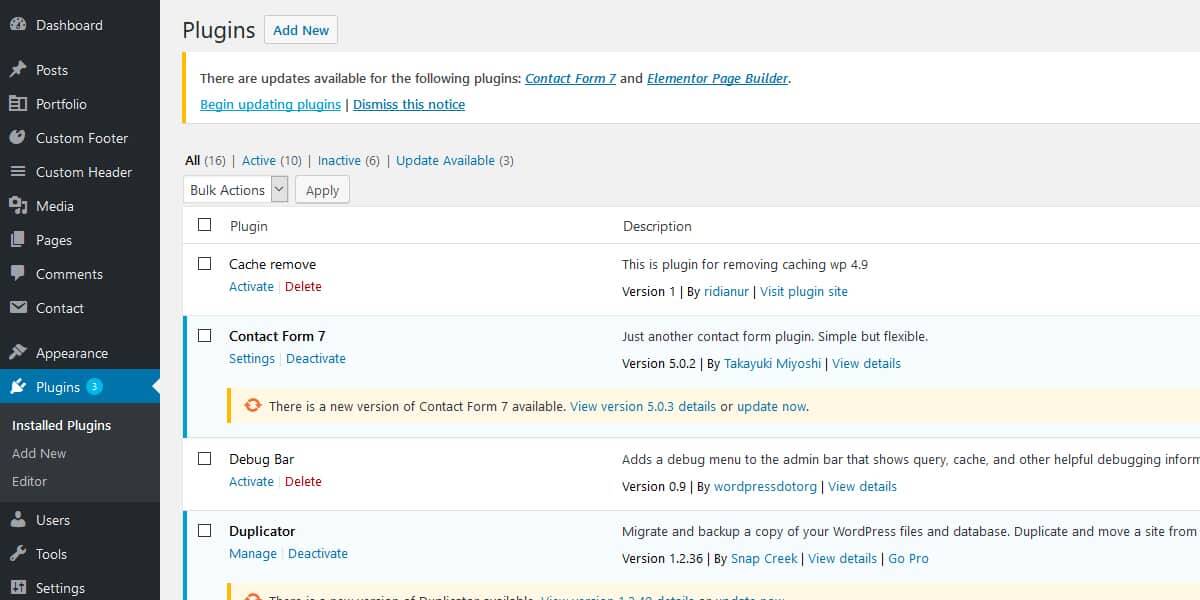Tick the Duplicator plugin checkbox
The image size is (1200, 600).
(205, 530)
